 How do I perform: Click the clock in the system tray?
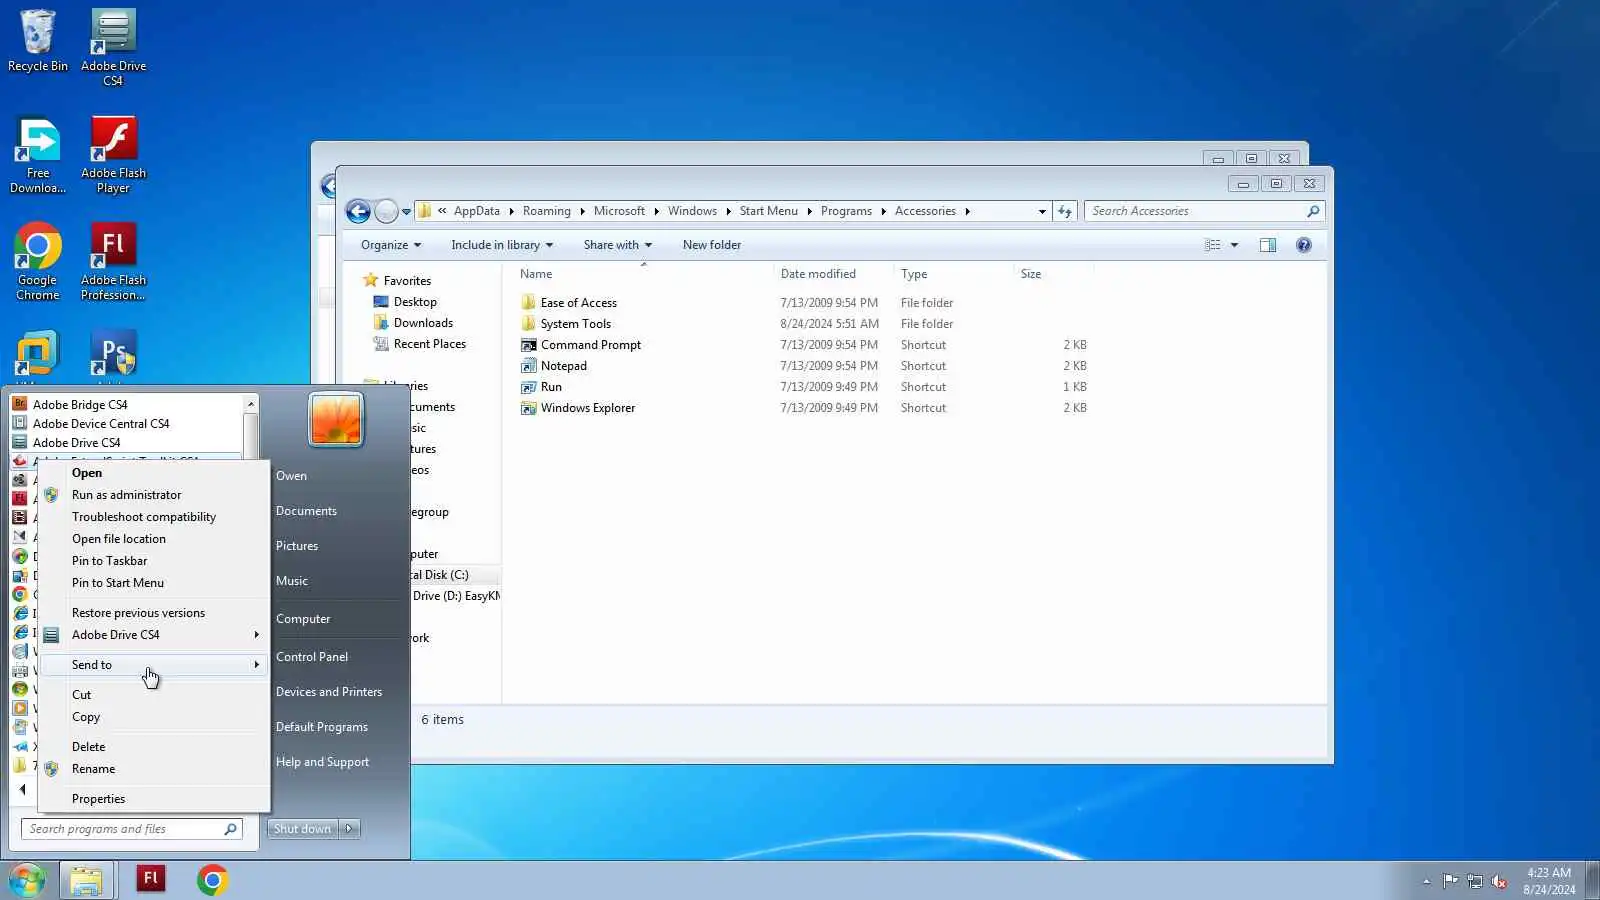point(1549,881)
